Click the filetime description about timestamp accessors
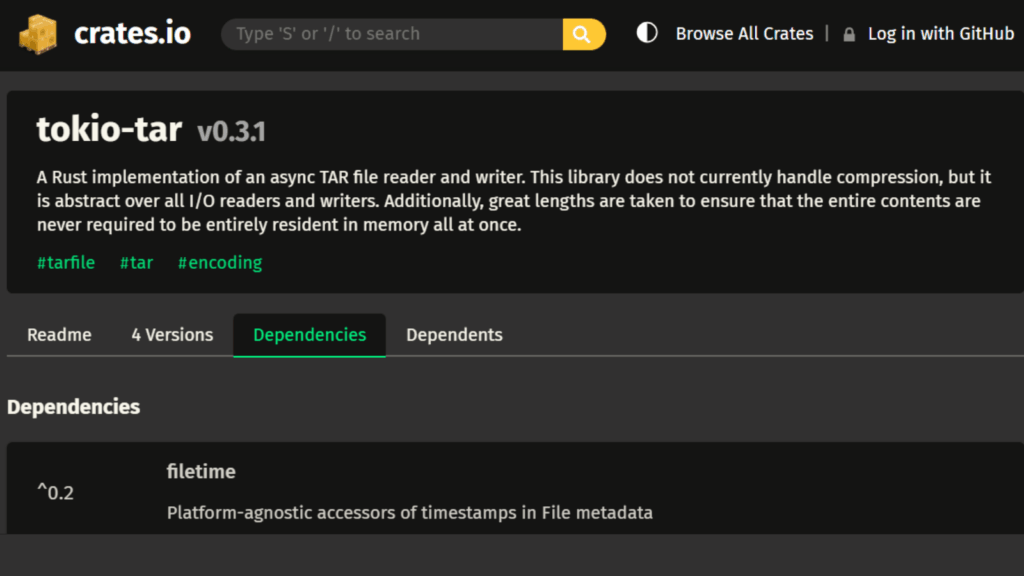Screen dimensions: 1024x576 409,513
